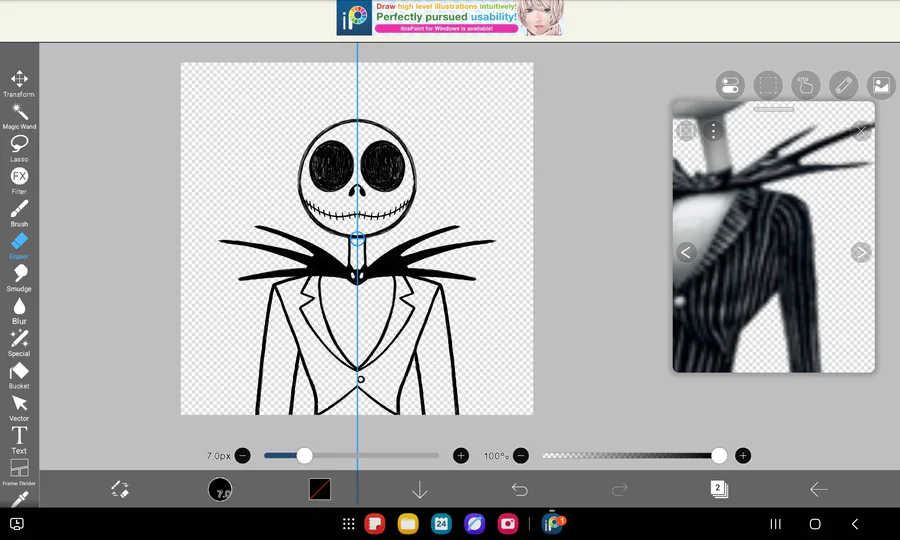Click the ibisPaint advertisement banner

pos(450,18)
